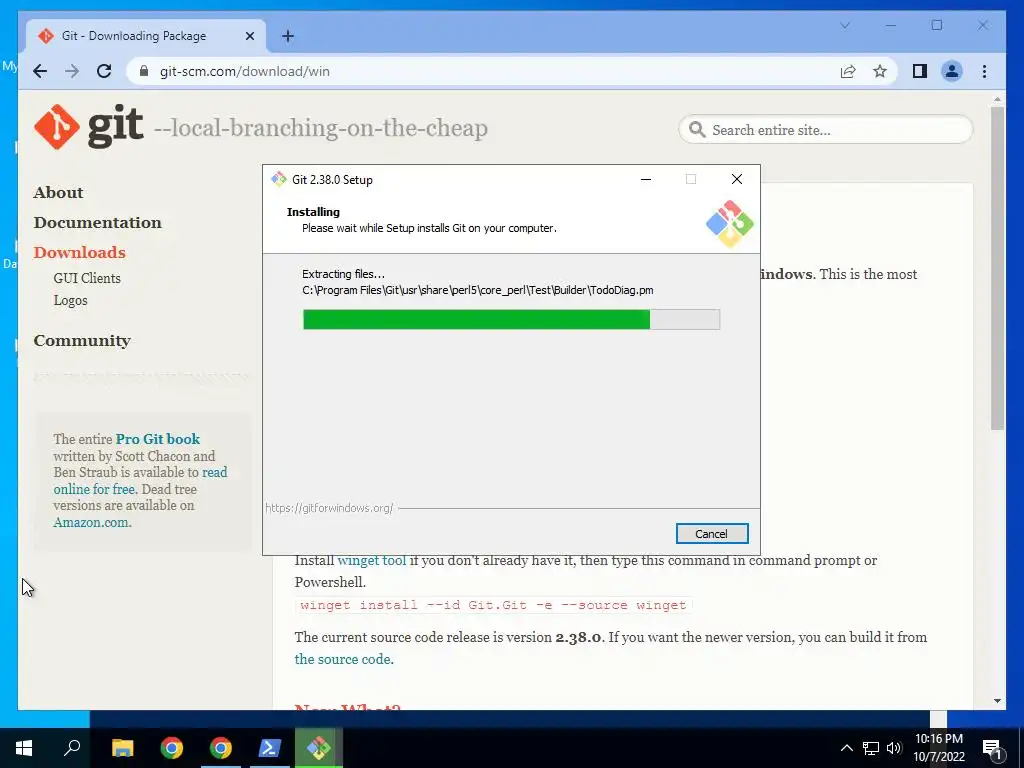Screen dimensions: 1024x768
Task: Open the first Chrome taskbar icon
Action: tap(172, 748)
